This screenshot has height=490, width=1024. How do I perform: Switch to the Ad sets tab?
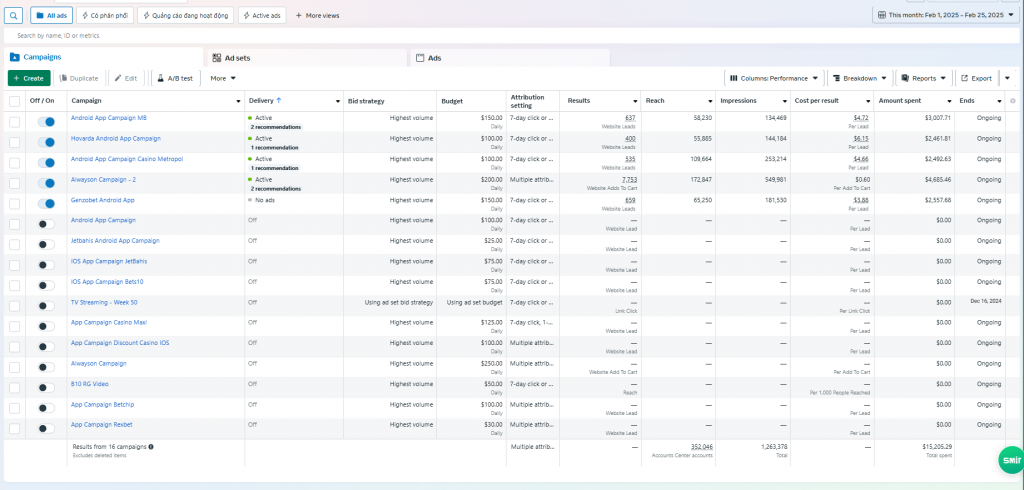(237, 58)
